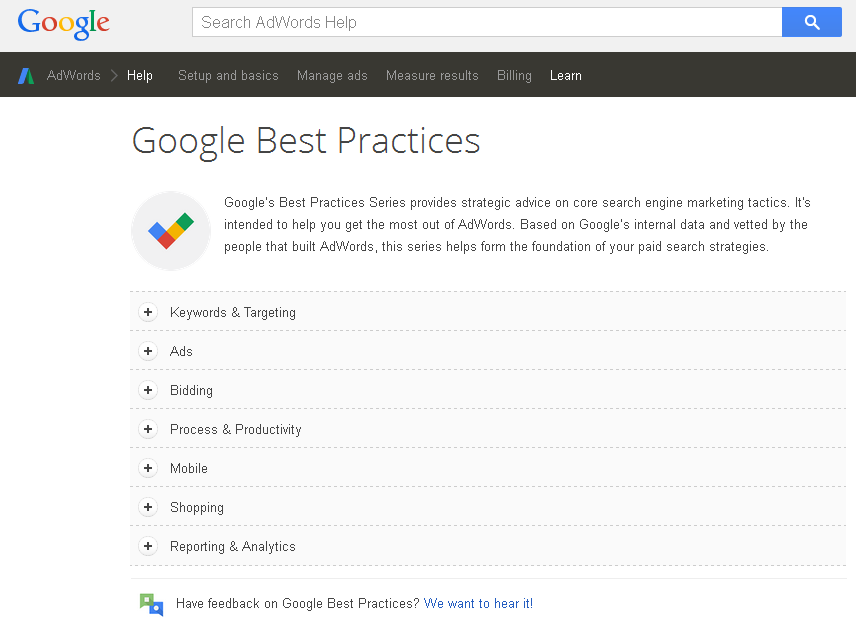Viewport: 856px width, 623px height.
Task: Open the Bidding category
Action: [148, 390]
